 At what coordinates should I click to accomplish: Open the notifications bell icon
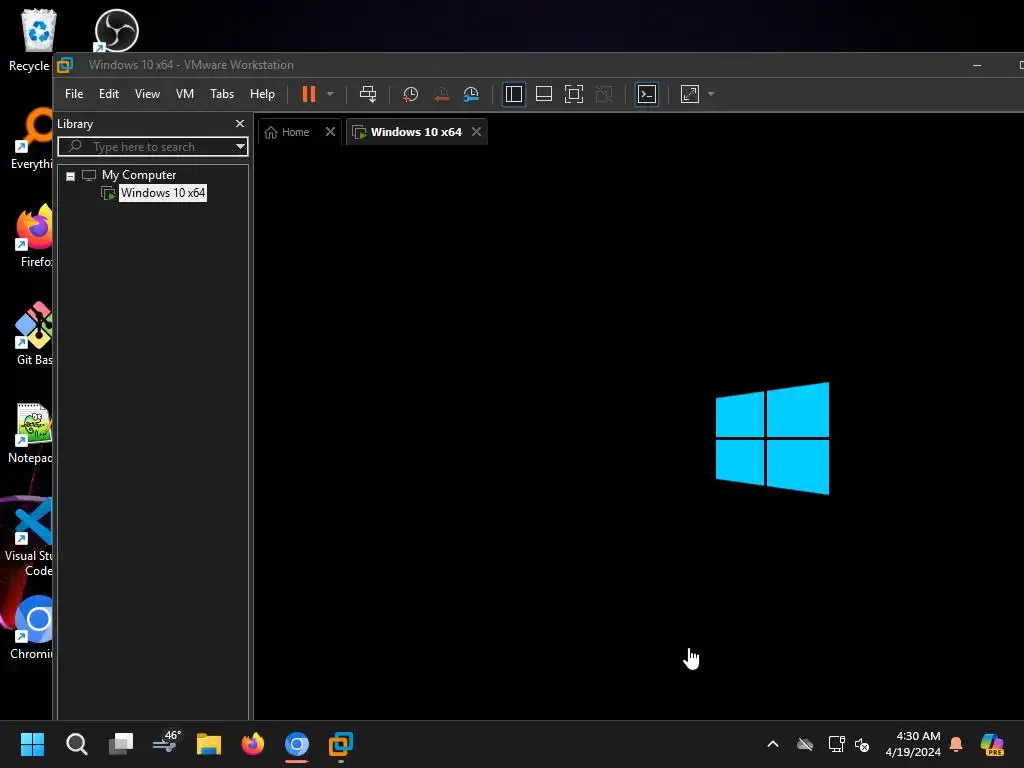point(956,744)
